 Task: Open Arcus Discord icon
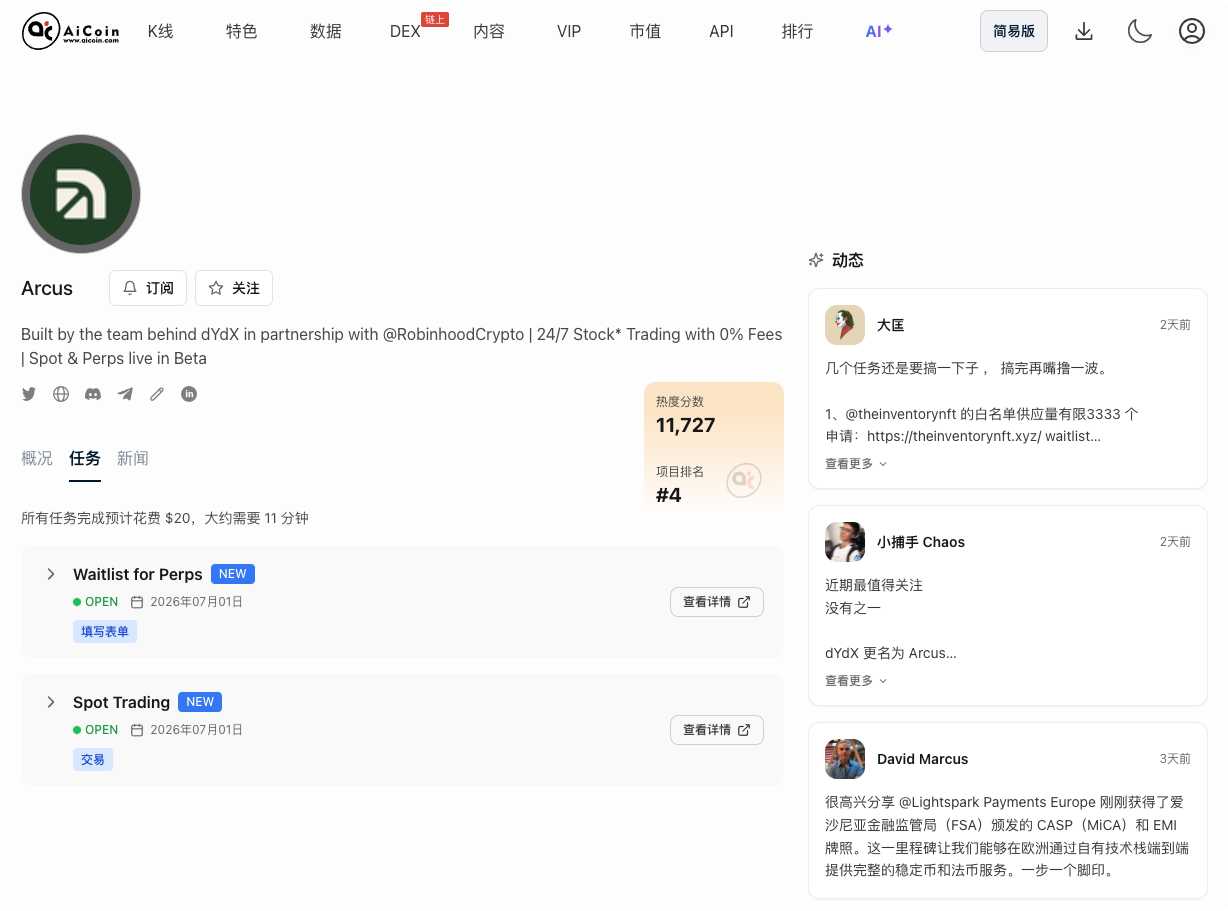tap(93, 394)
